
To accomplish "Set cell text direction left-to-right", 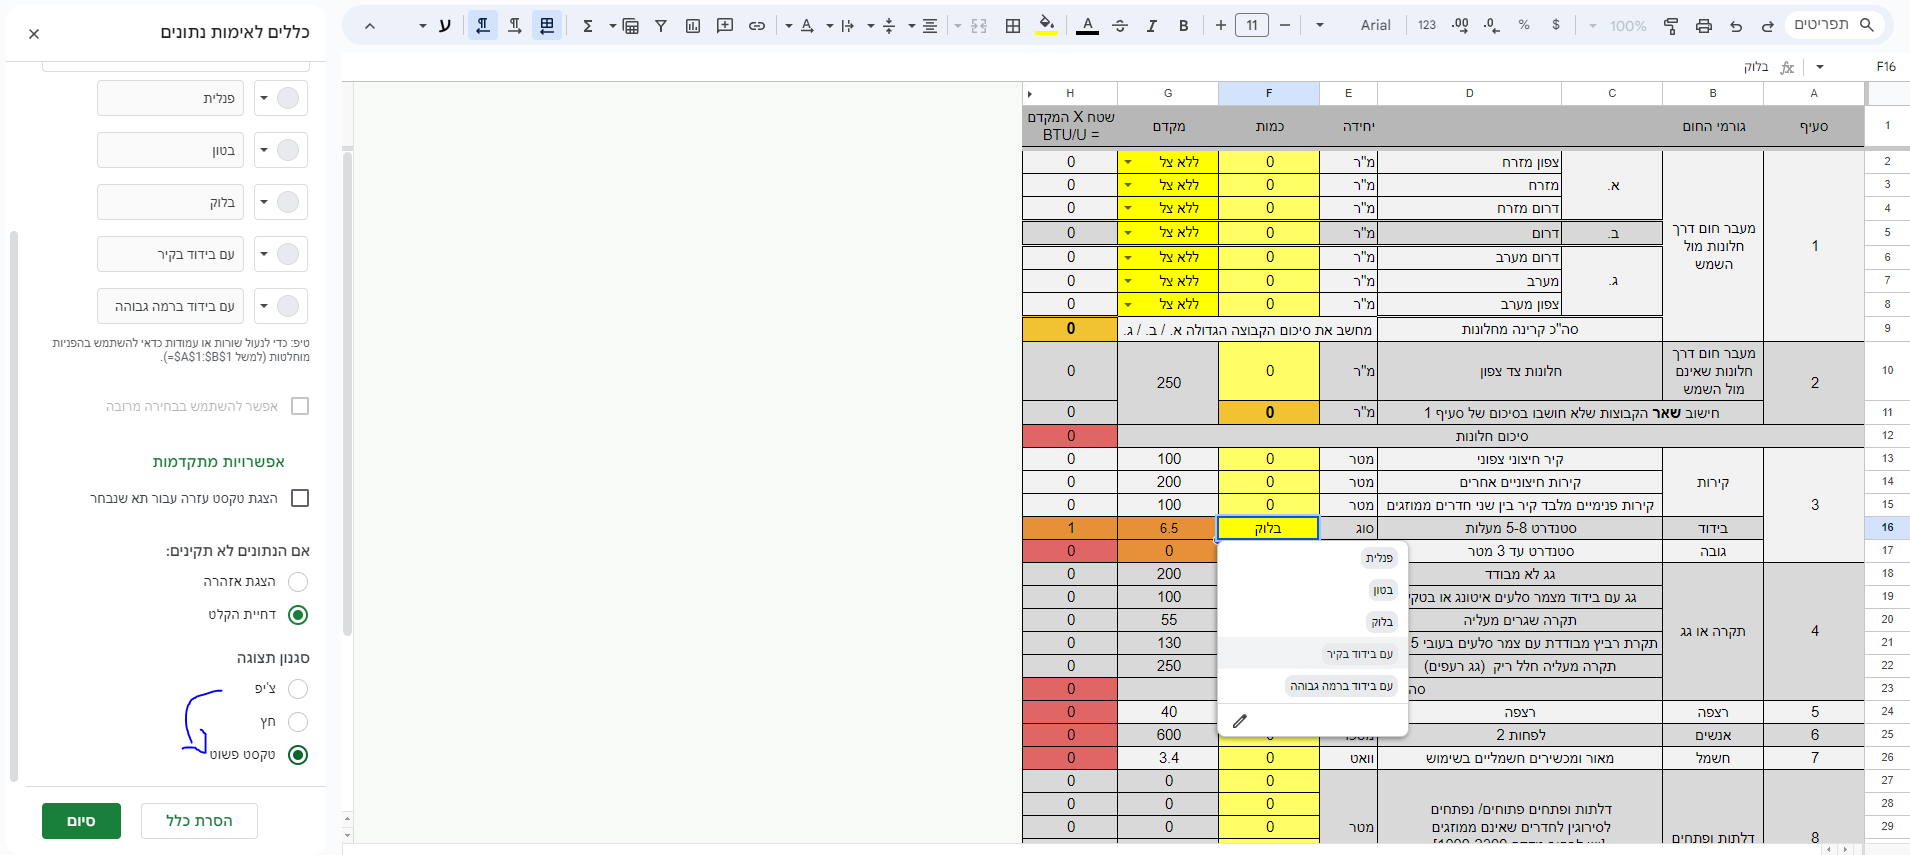I will click(x=515, y=26).
